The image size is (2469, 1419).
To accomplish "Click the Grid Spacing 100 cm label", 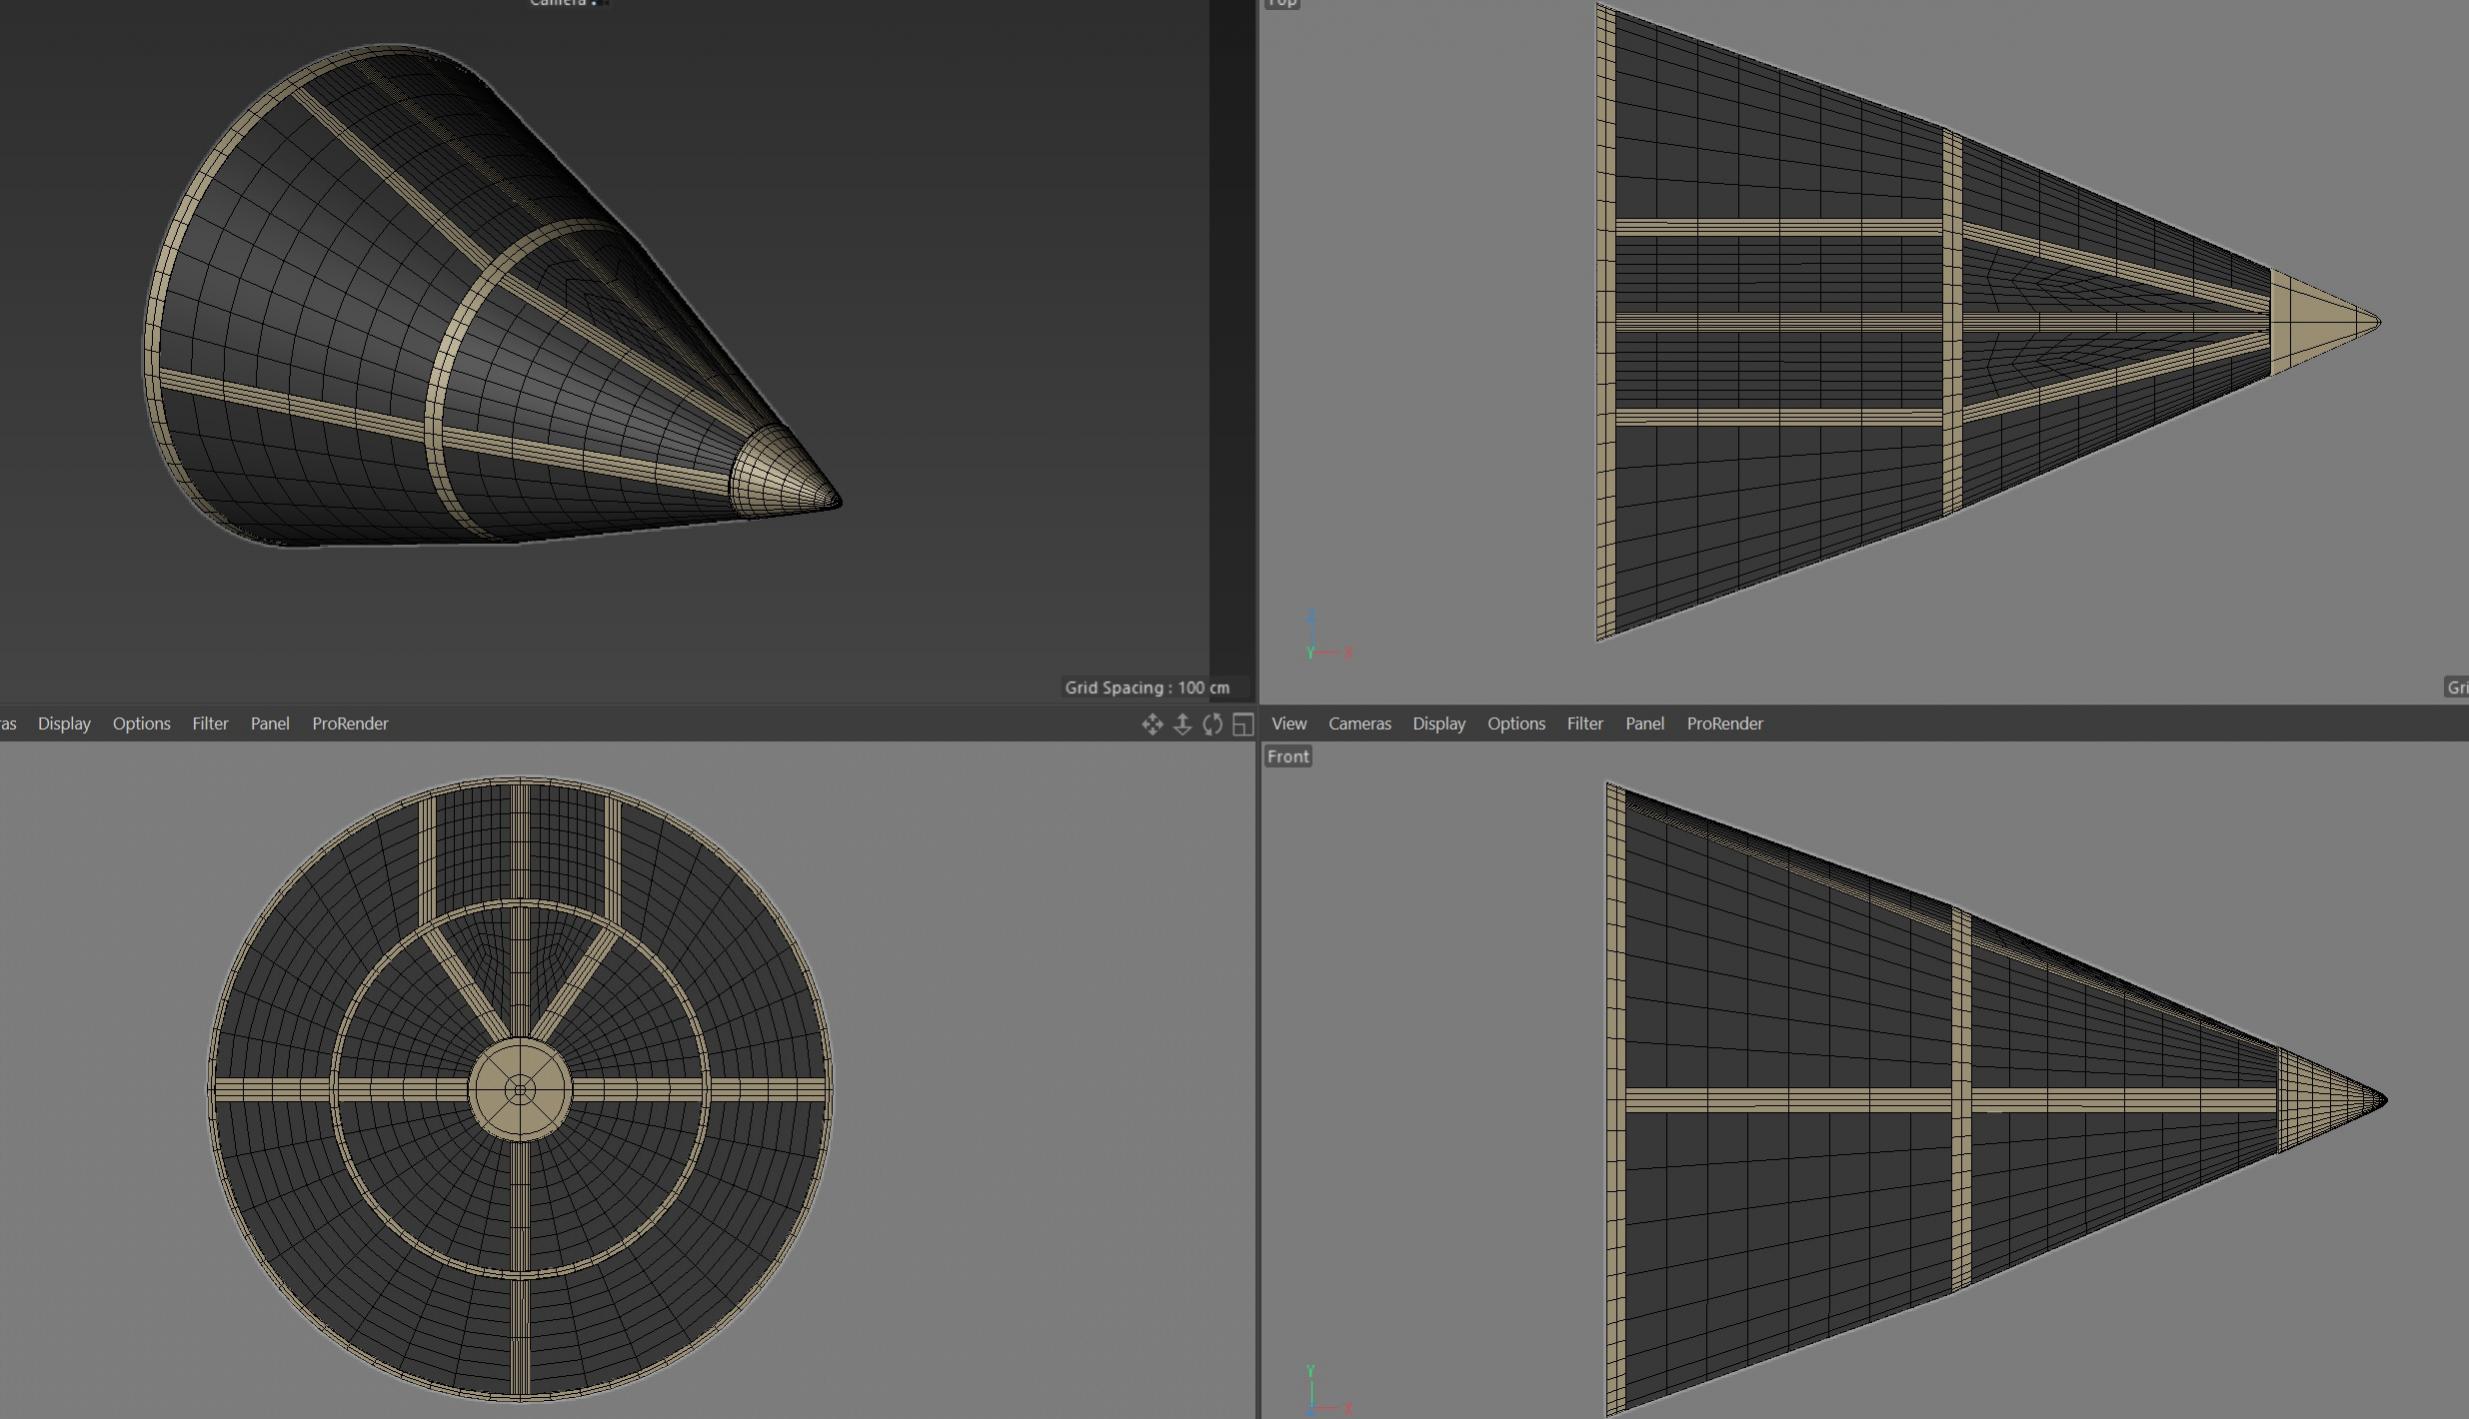I will coord(1146,687).
